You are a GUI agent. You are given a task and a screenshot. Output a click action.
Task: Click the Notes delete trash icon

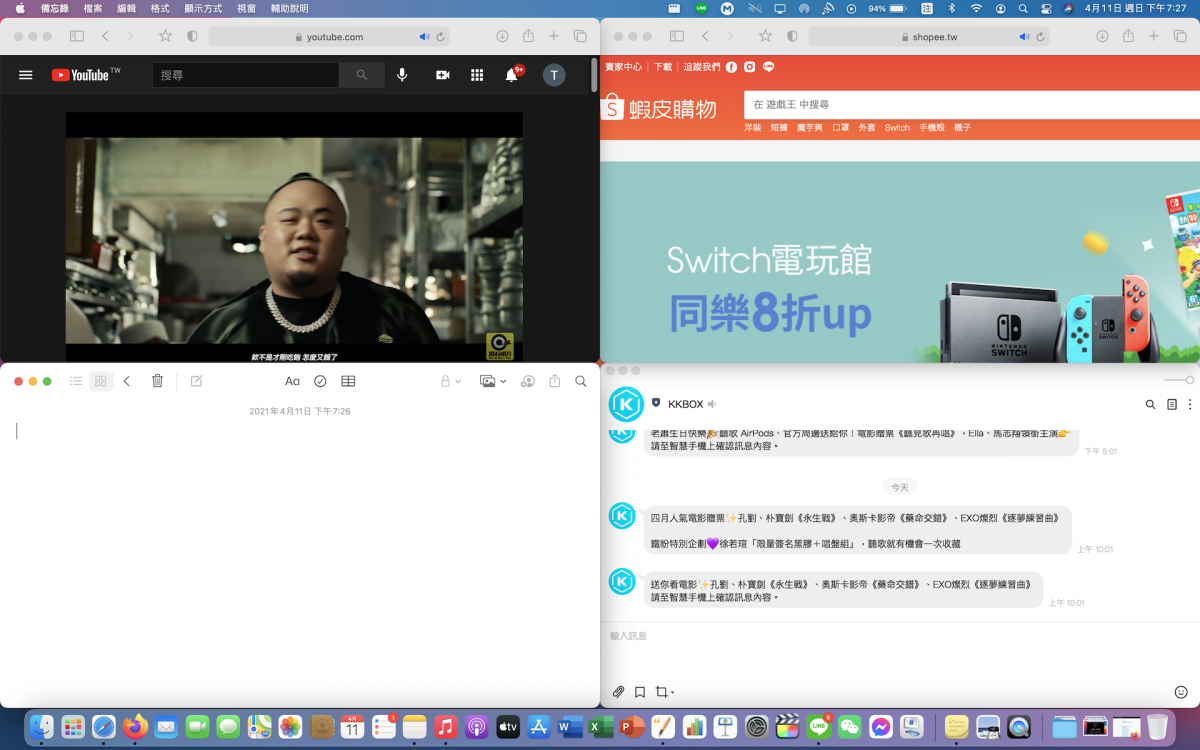(157, 381)
